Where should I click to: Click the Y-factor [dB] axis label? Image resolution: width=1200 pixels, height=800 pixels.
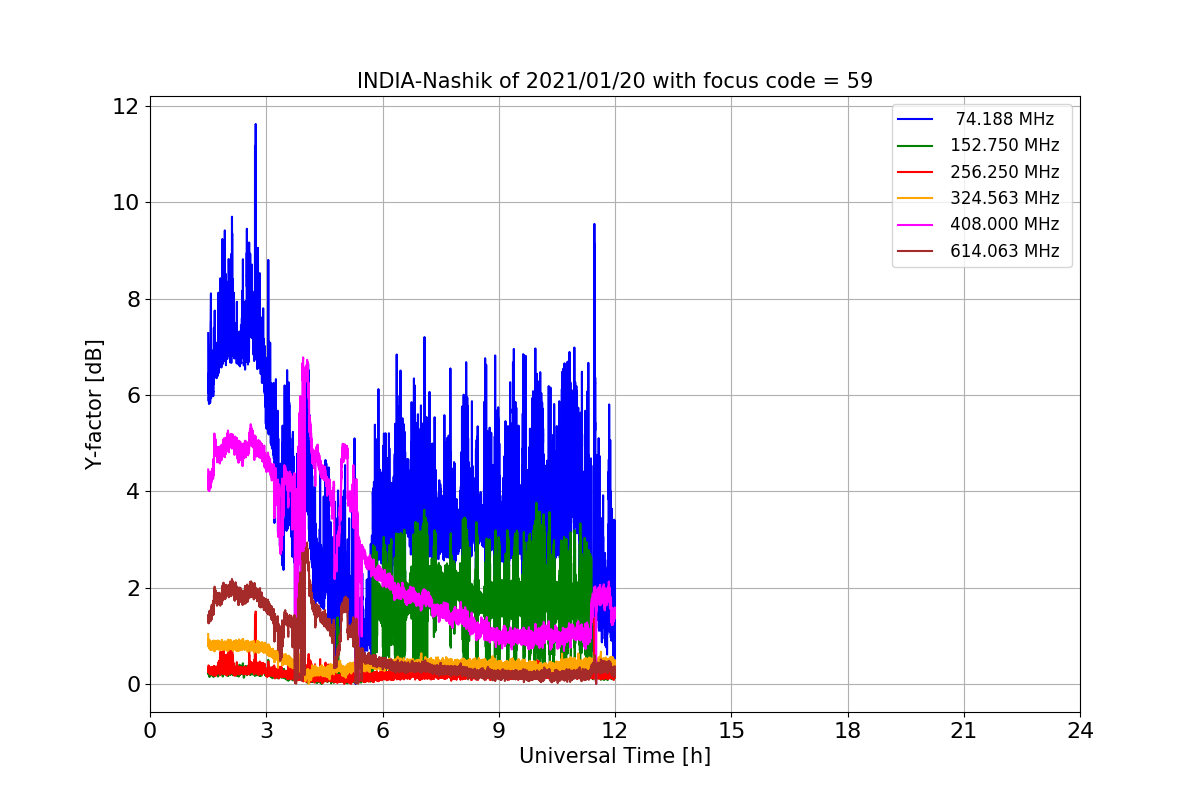95,405
